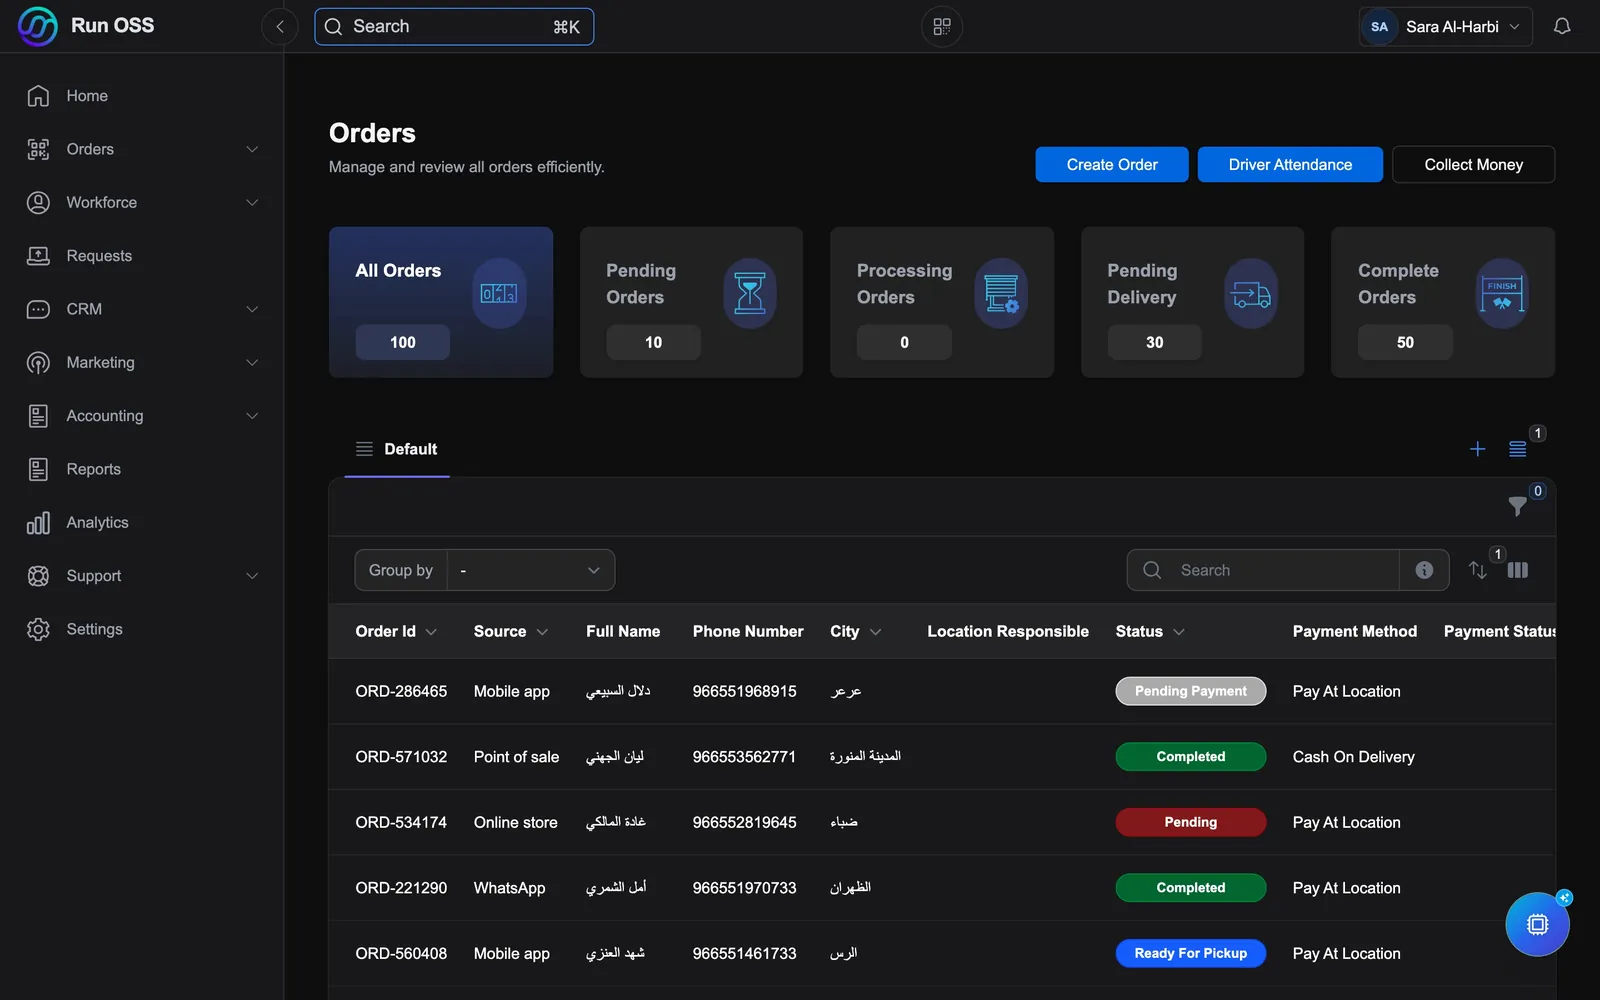Expand the Accounting sidebar chevron
1600x1000 pixels.
(x=252, y=416)
